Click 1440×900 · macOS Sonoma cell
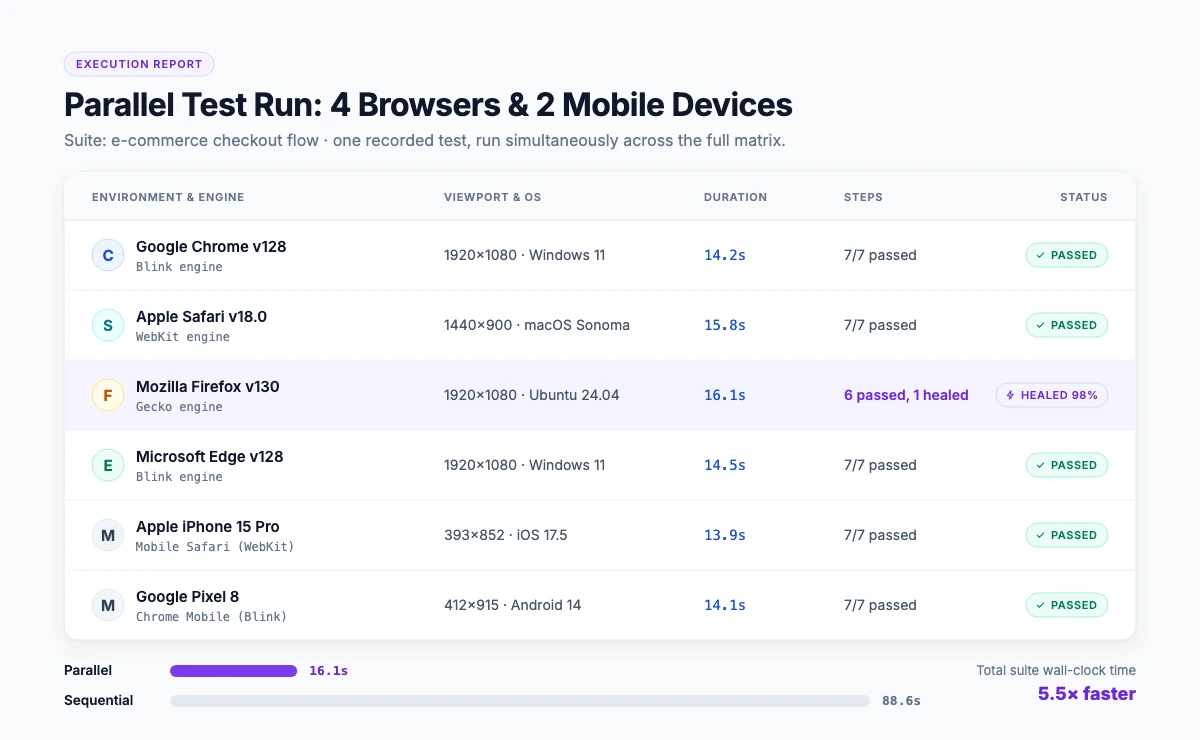Viewport: 1200px width, 740px height. 537,325
